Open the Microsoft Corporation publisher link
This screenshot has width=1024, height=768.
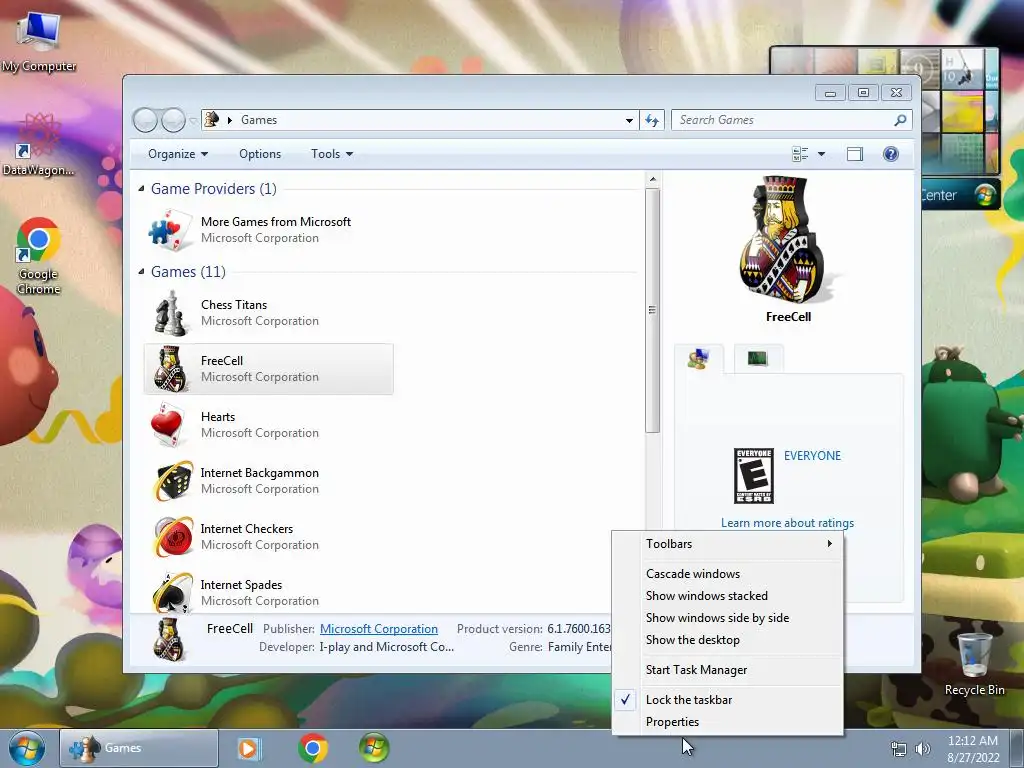[379, 629]
